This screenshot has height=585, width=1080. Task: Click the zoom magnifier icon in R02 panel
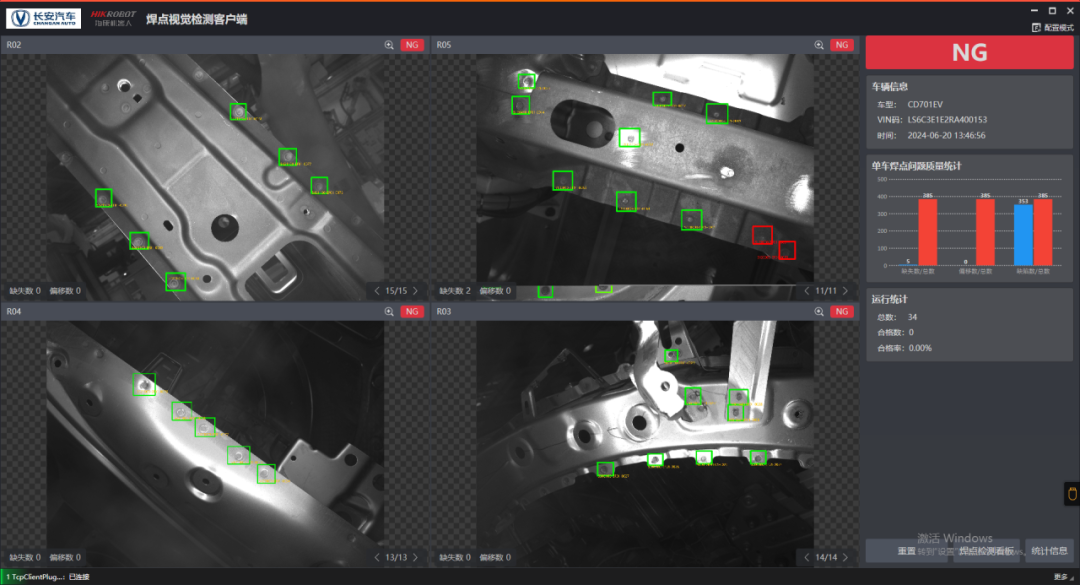pyautogui.click(x=389, y=45)
